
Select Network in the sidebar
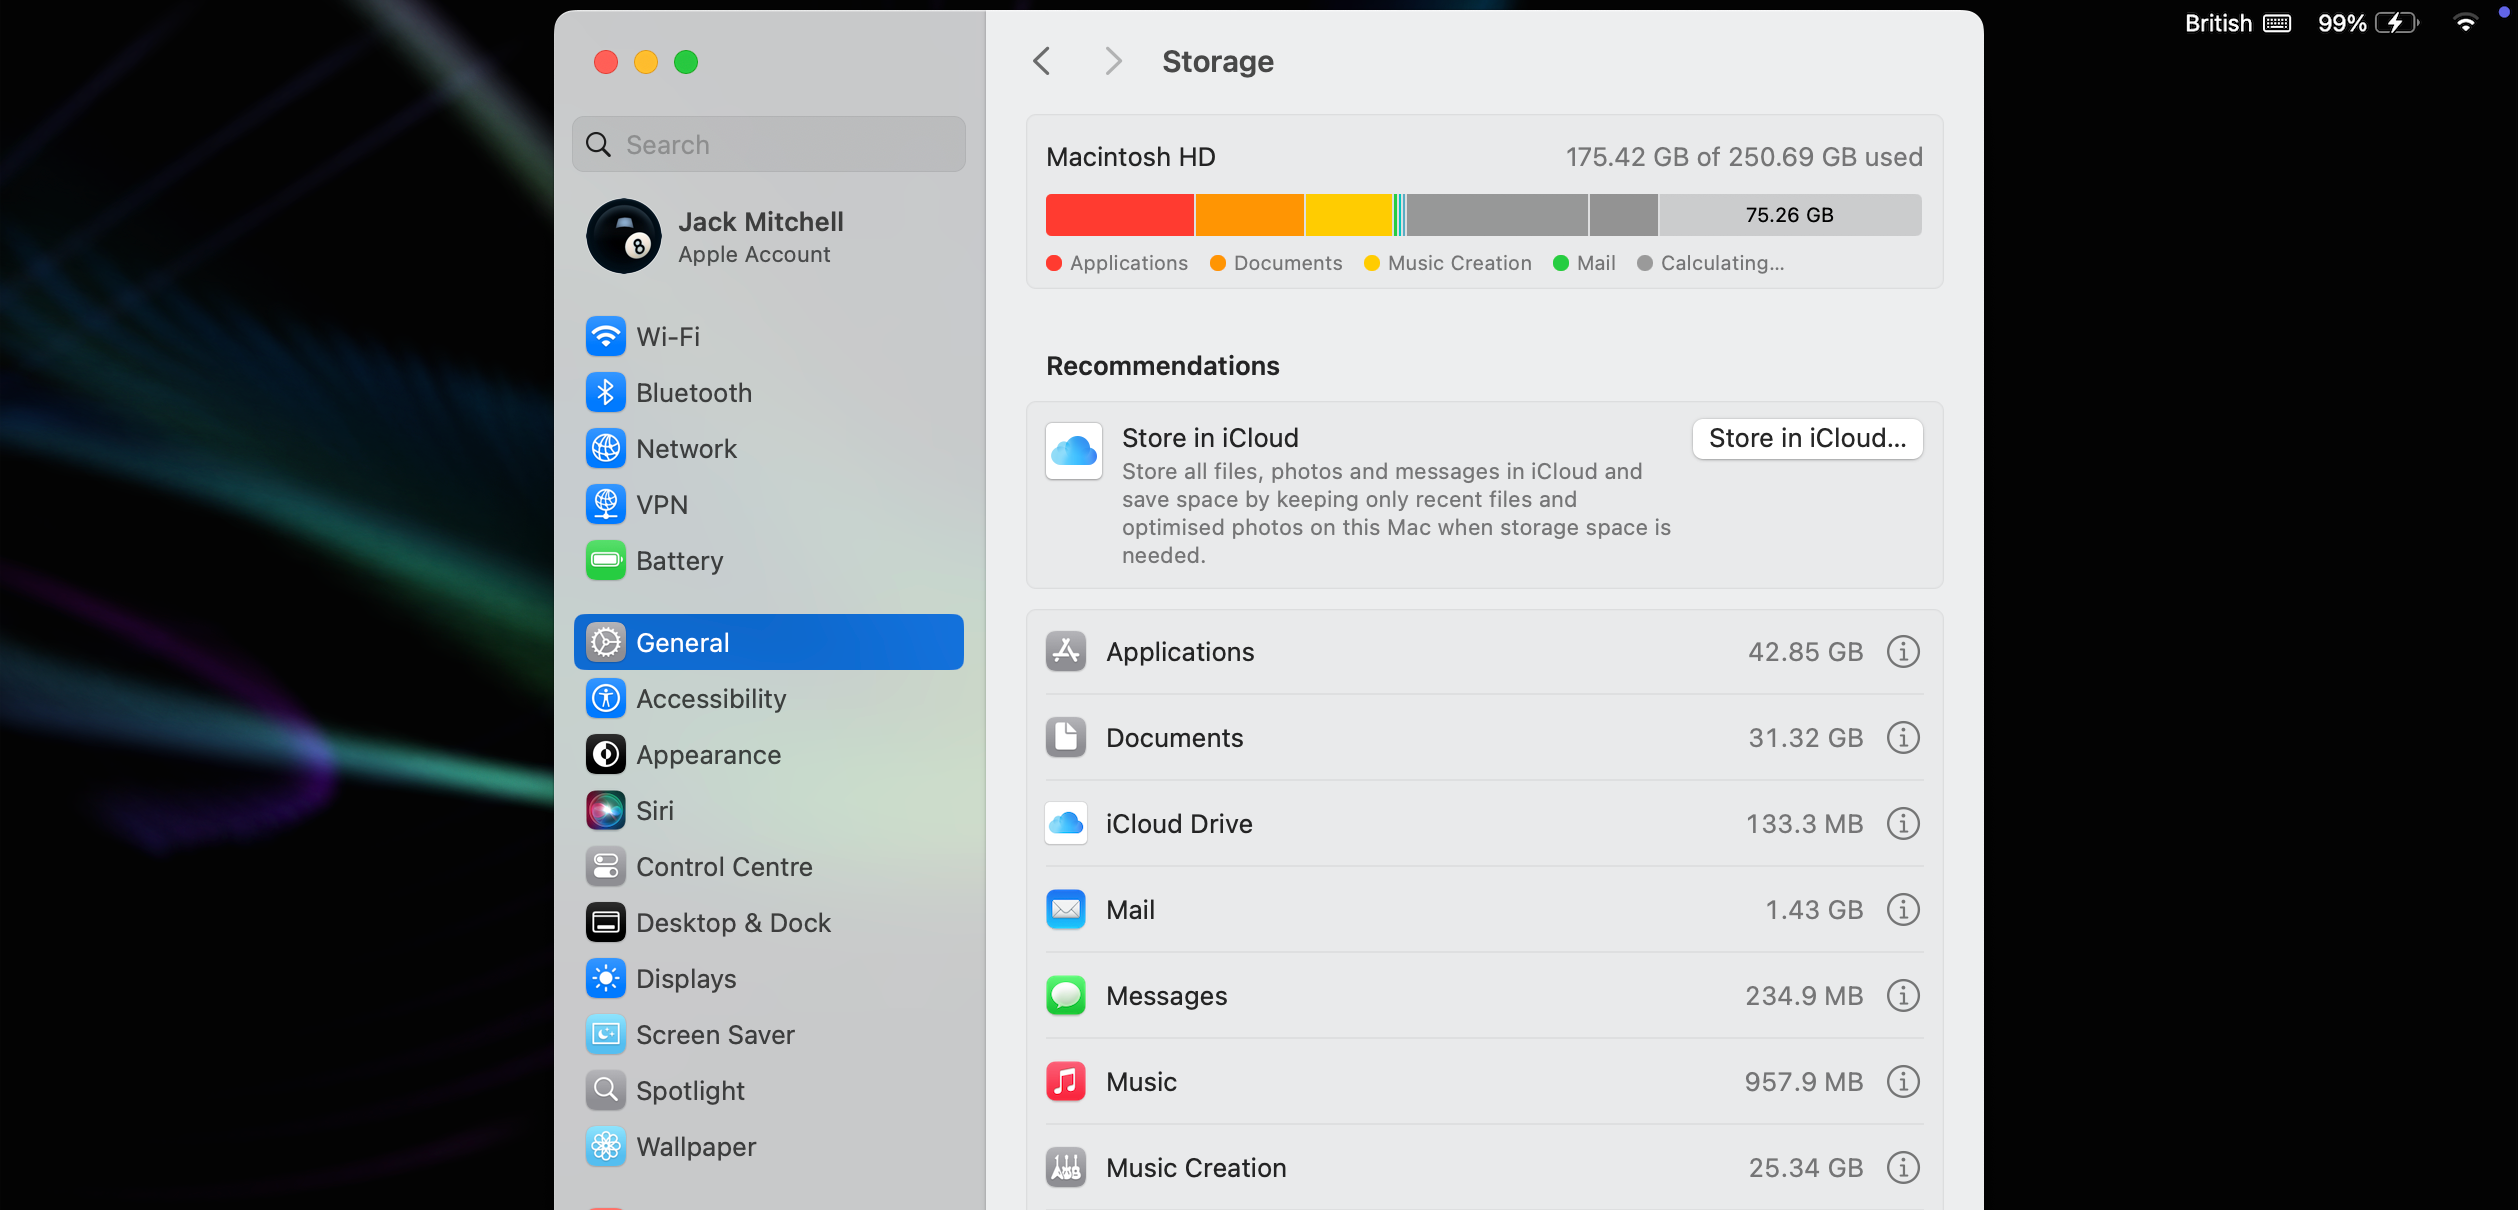pyautogui.click(x=768, y=449)
